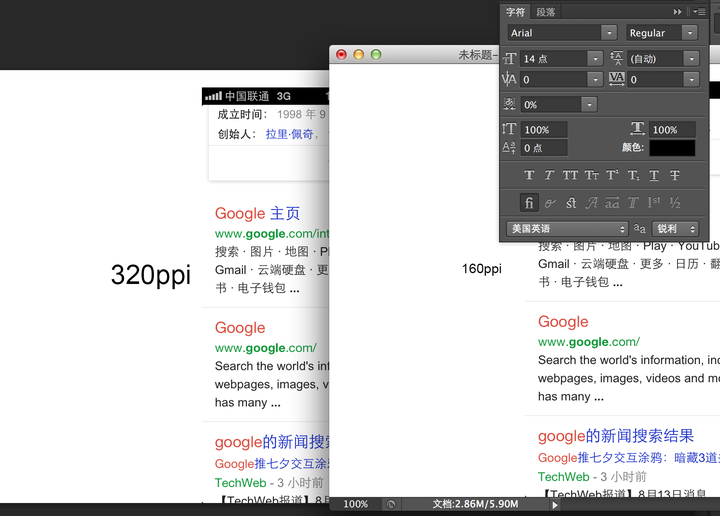720x516 pixels.
Task: Toggle standard ligatures (fi) button
Action: point(529,202)
